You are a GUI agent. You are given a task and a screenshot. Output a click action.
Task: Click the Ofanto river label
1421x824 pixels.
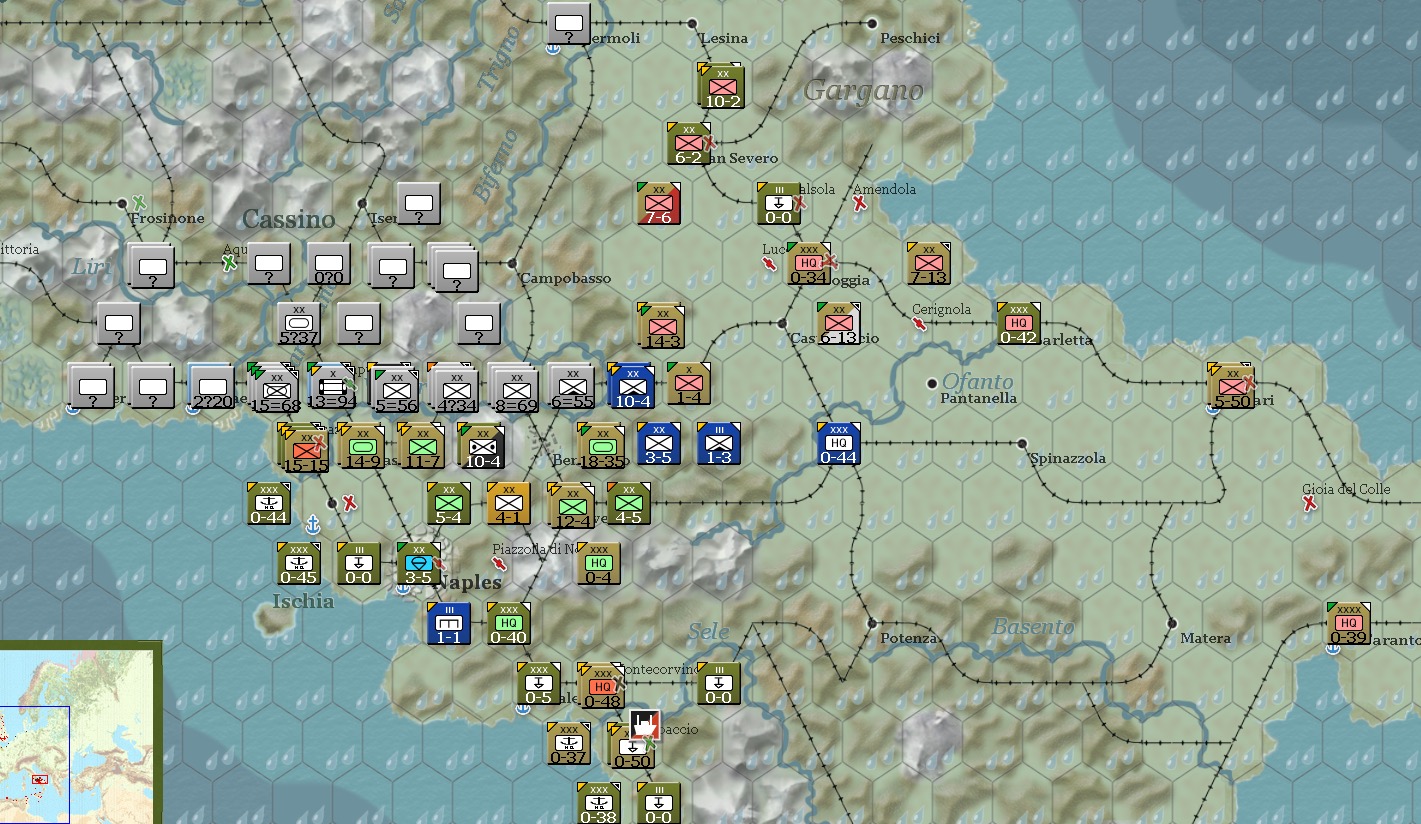(977, 381)
